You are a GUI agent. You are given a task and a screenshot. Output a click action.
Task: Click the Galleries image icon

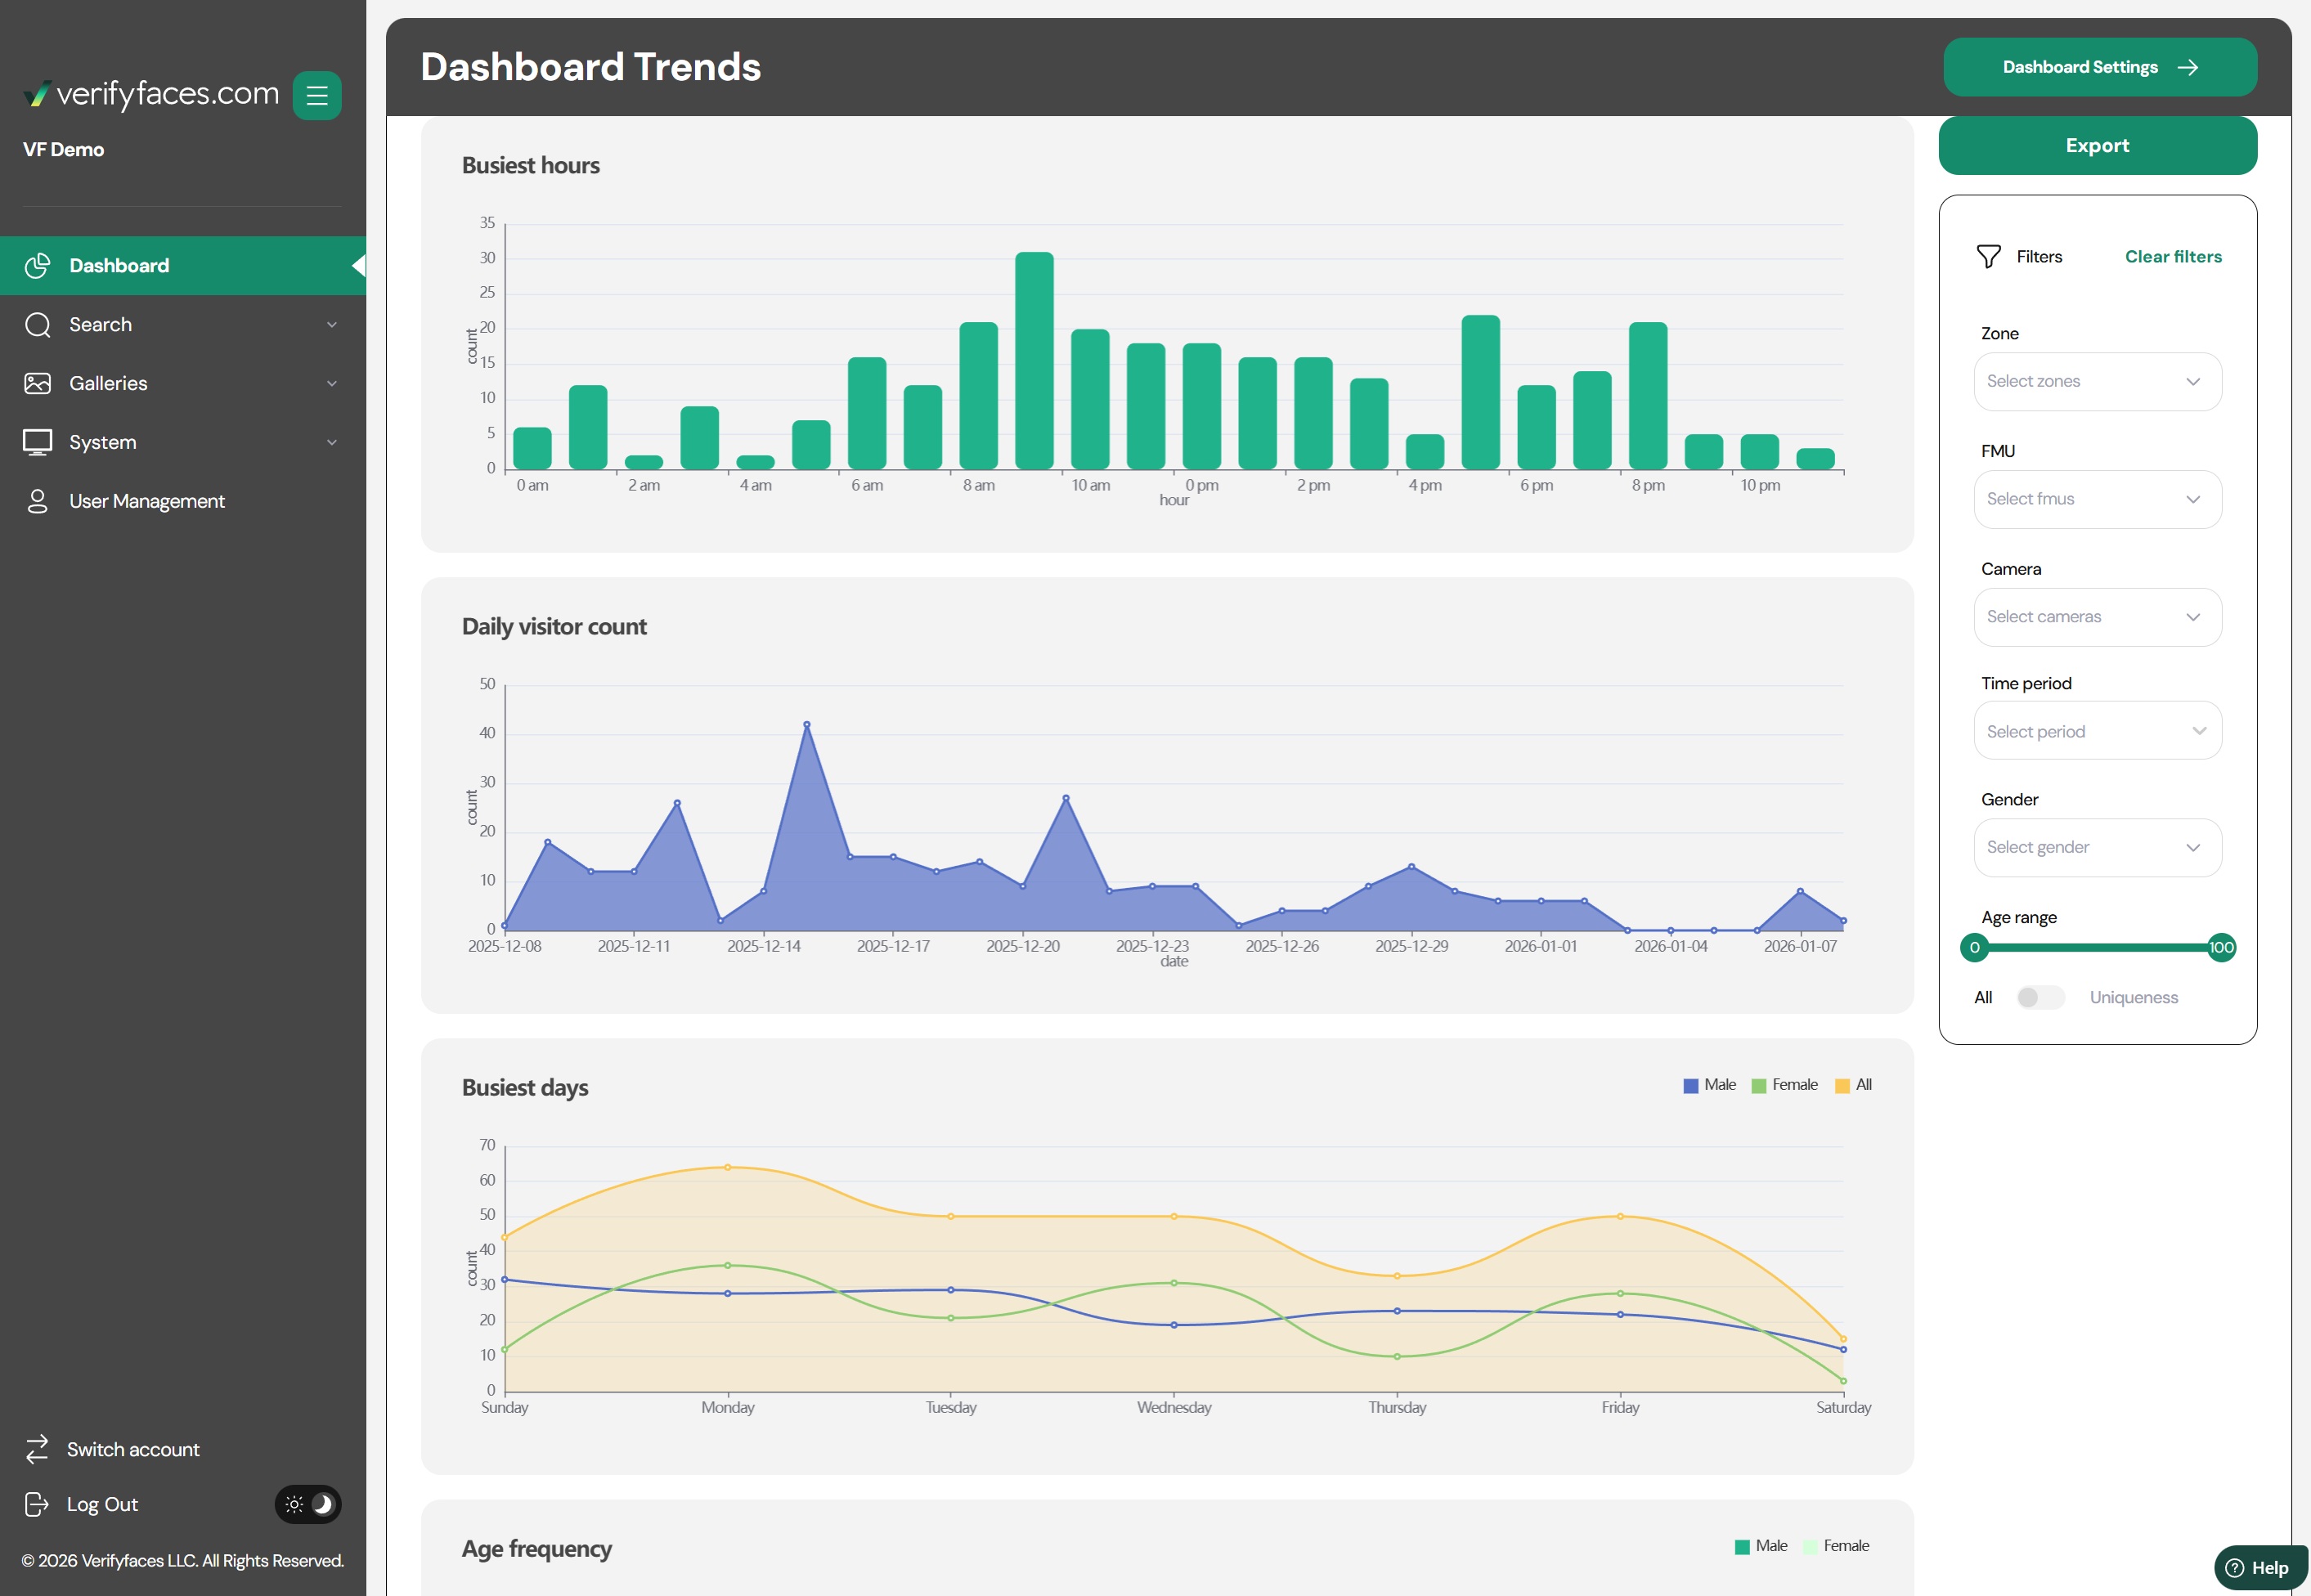[38, 384]
